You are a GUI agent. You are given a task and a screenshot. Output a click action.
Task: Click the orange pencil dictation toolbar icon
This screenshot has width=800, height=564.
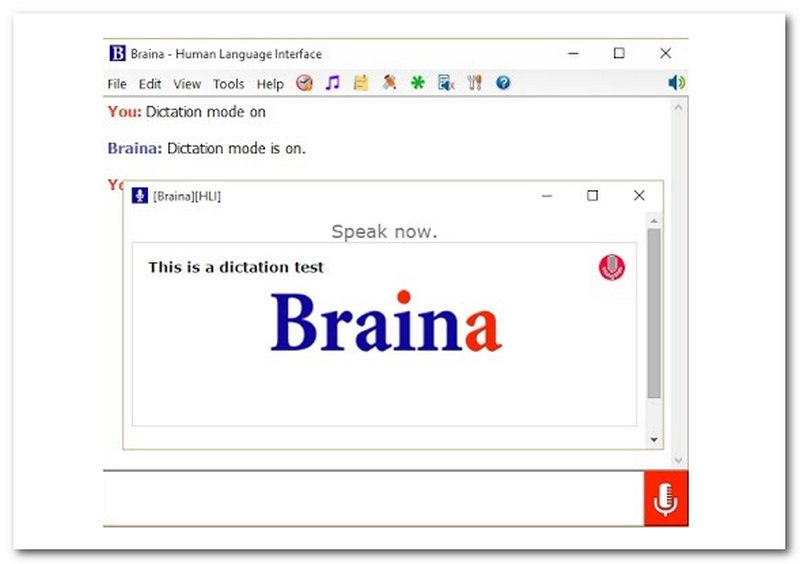pos(389,82)
